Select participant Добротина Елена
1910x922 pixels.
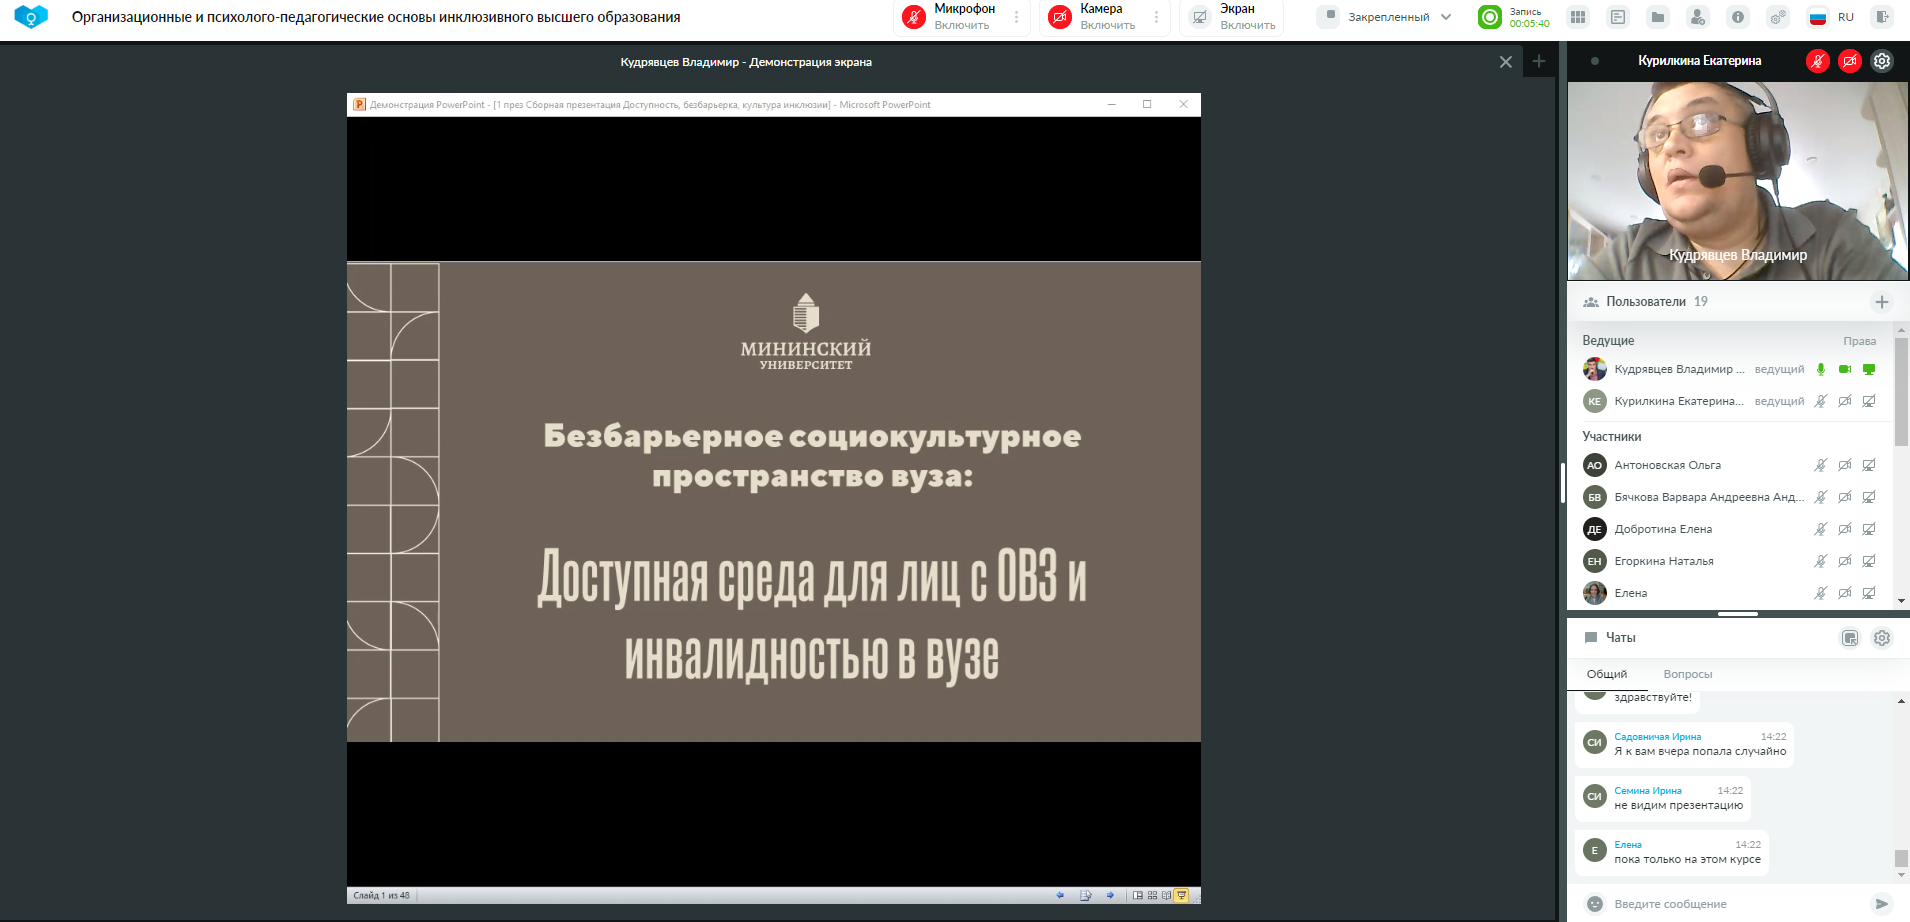click(x=1662, y=529)
